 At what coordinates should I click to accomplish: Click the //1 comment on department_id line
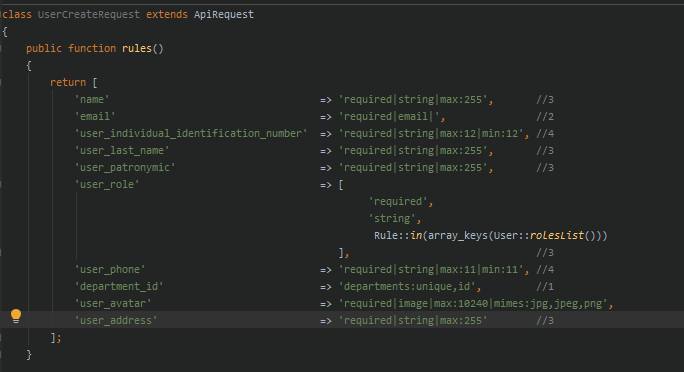click(x=545, y=287)
